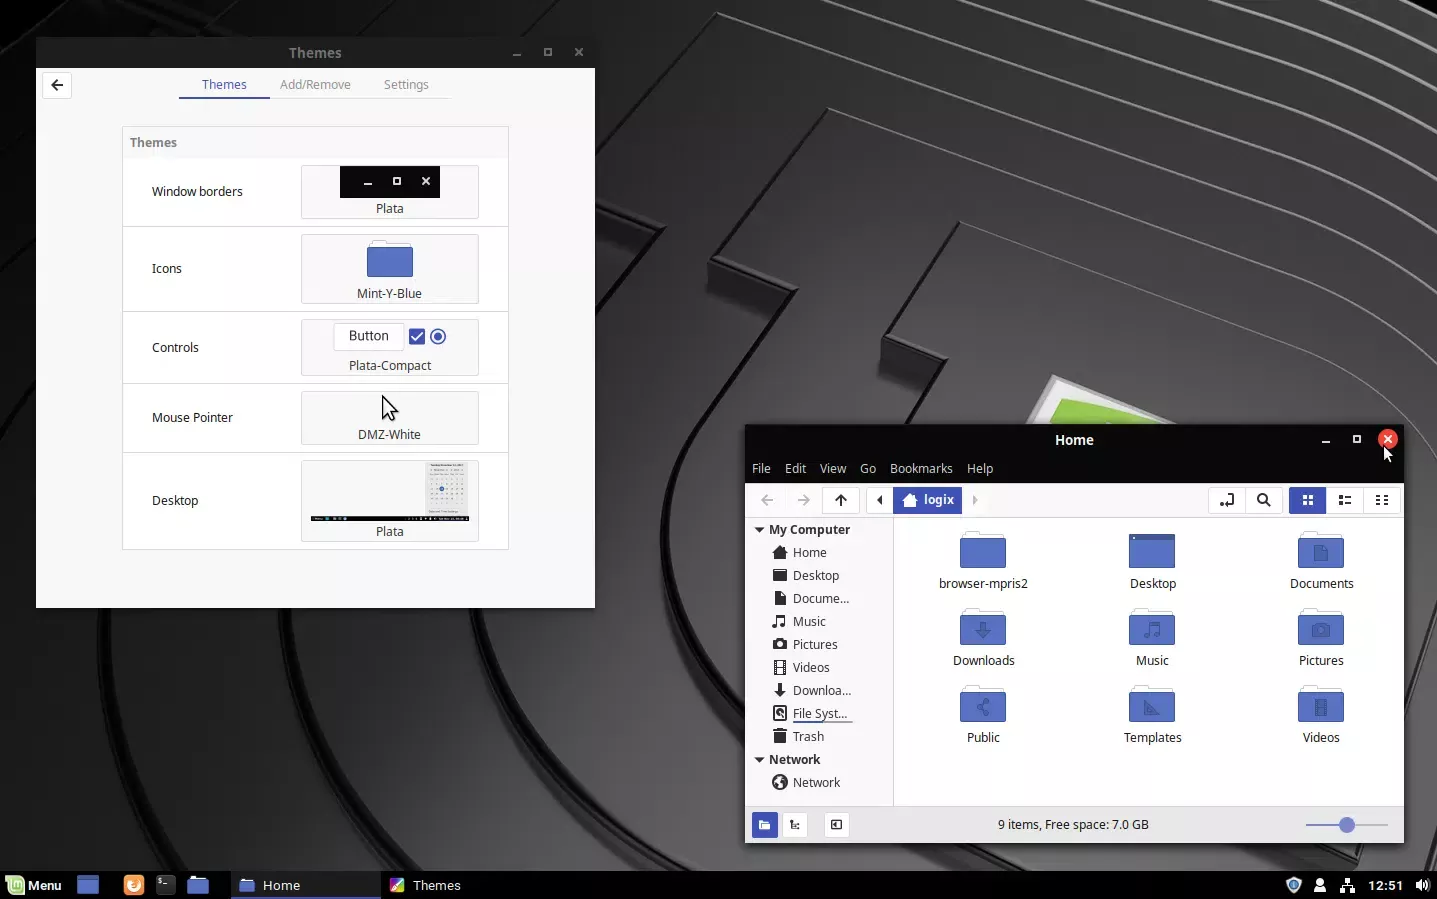Viewport: 1437px width, 899px height.
Task: Enable the icon view toggle button
Action: [1307, 500]
